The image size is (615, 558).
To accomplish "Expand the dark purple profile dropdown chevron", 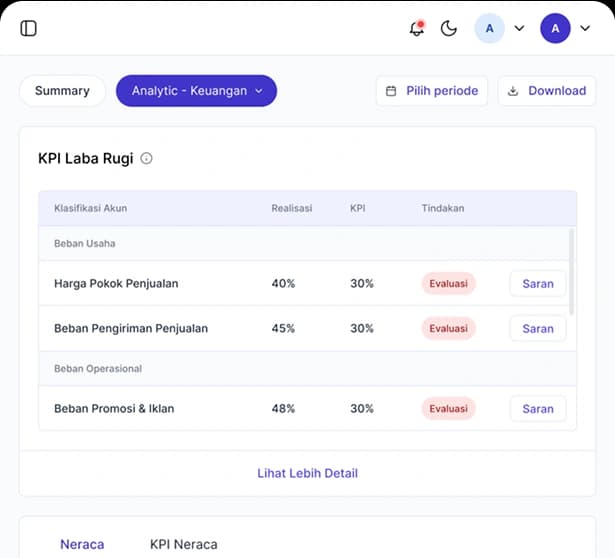I will [585, 29].
